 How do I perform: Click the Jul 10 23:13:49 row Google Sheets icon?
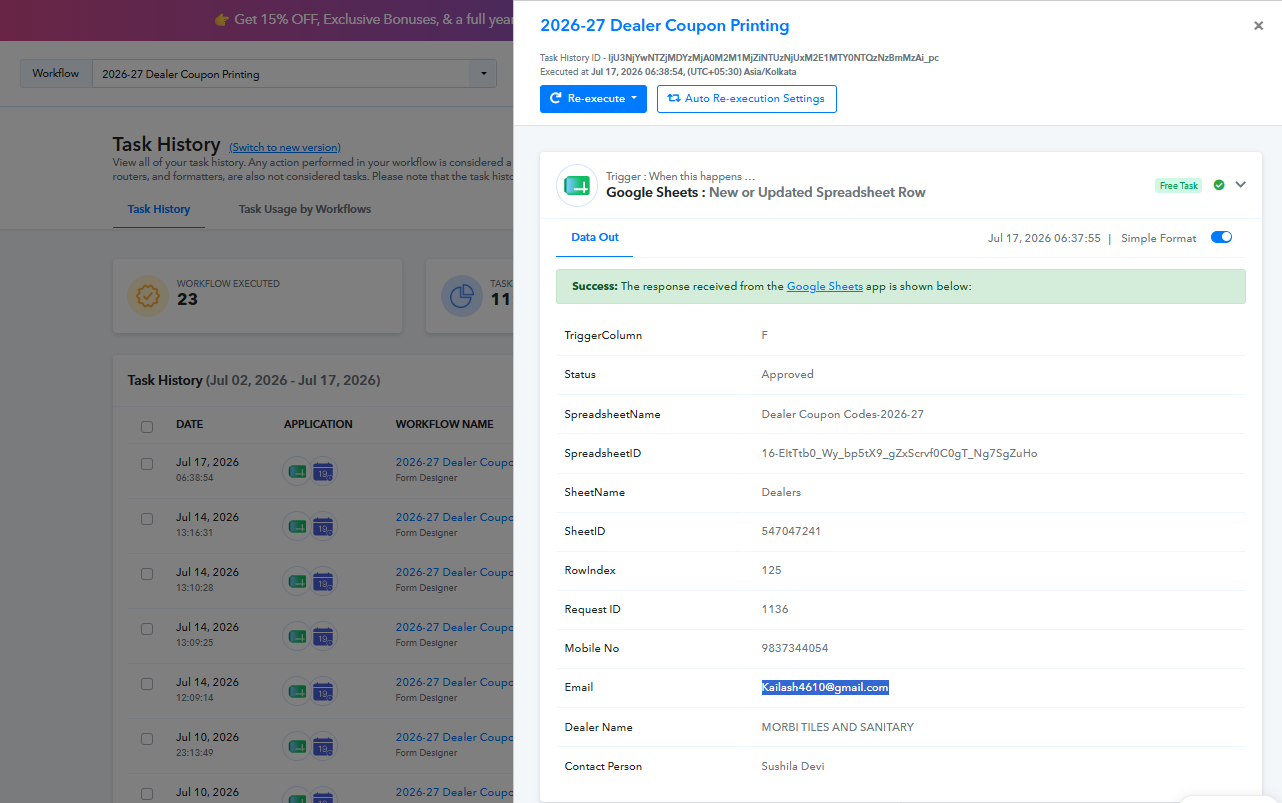(x=297, y=746)
